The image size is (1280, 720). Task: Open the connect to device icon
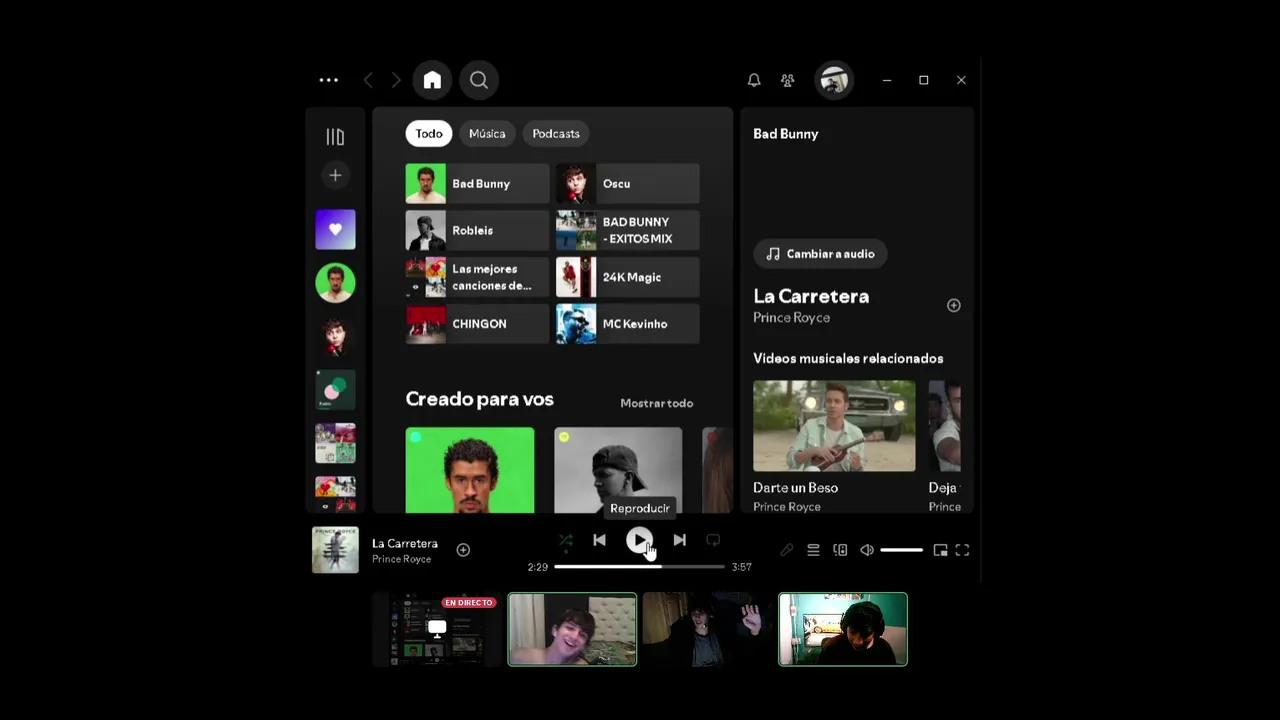(x=840, y=550)
